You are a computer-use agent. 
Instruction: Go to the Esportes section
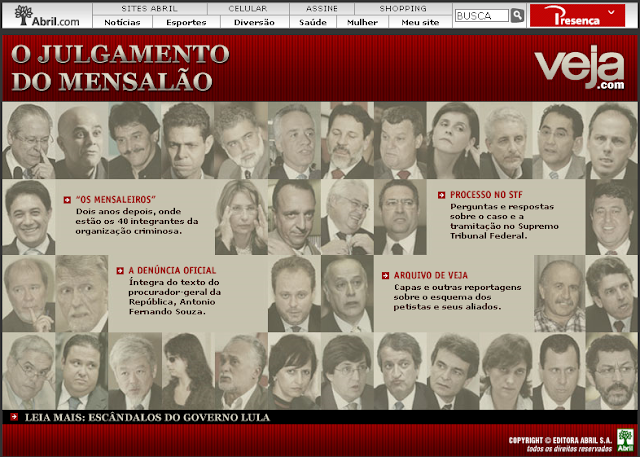pos(186,22)
